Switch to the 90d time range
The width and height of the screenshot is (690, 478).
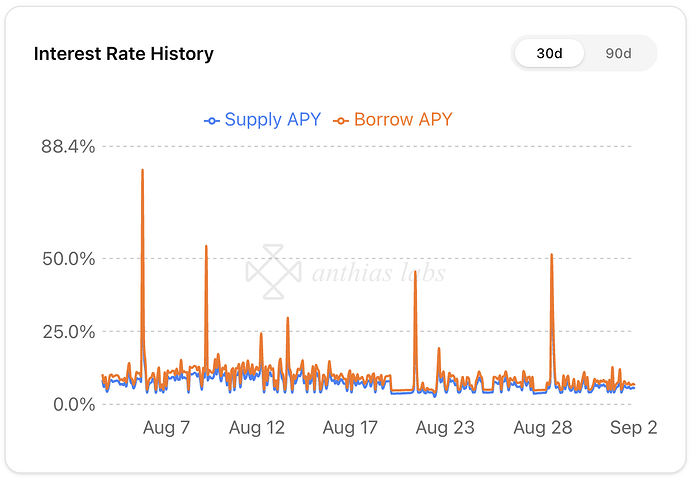tap(618, 53)
